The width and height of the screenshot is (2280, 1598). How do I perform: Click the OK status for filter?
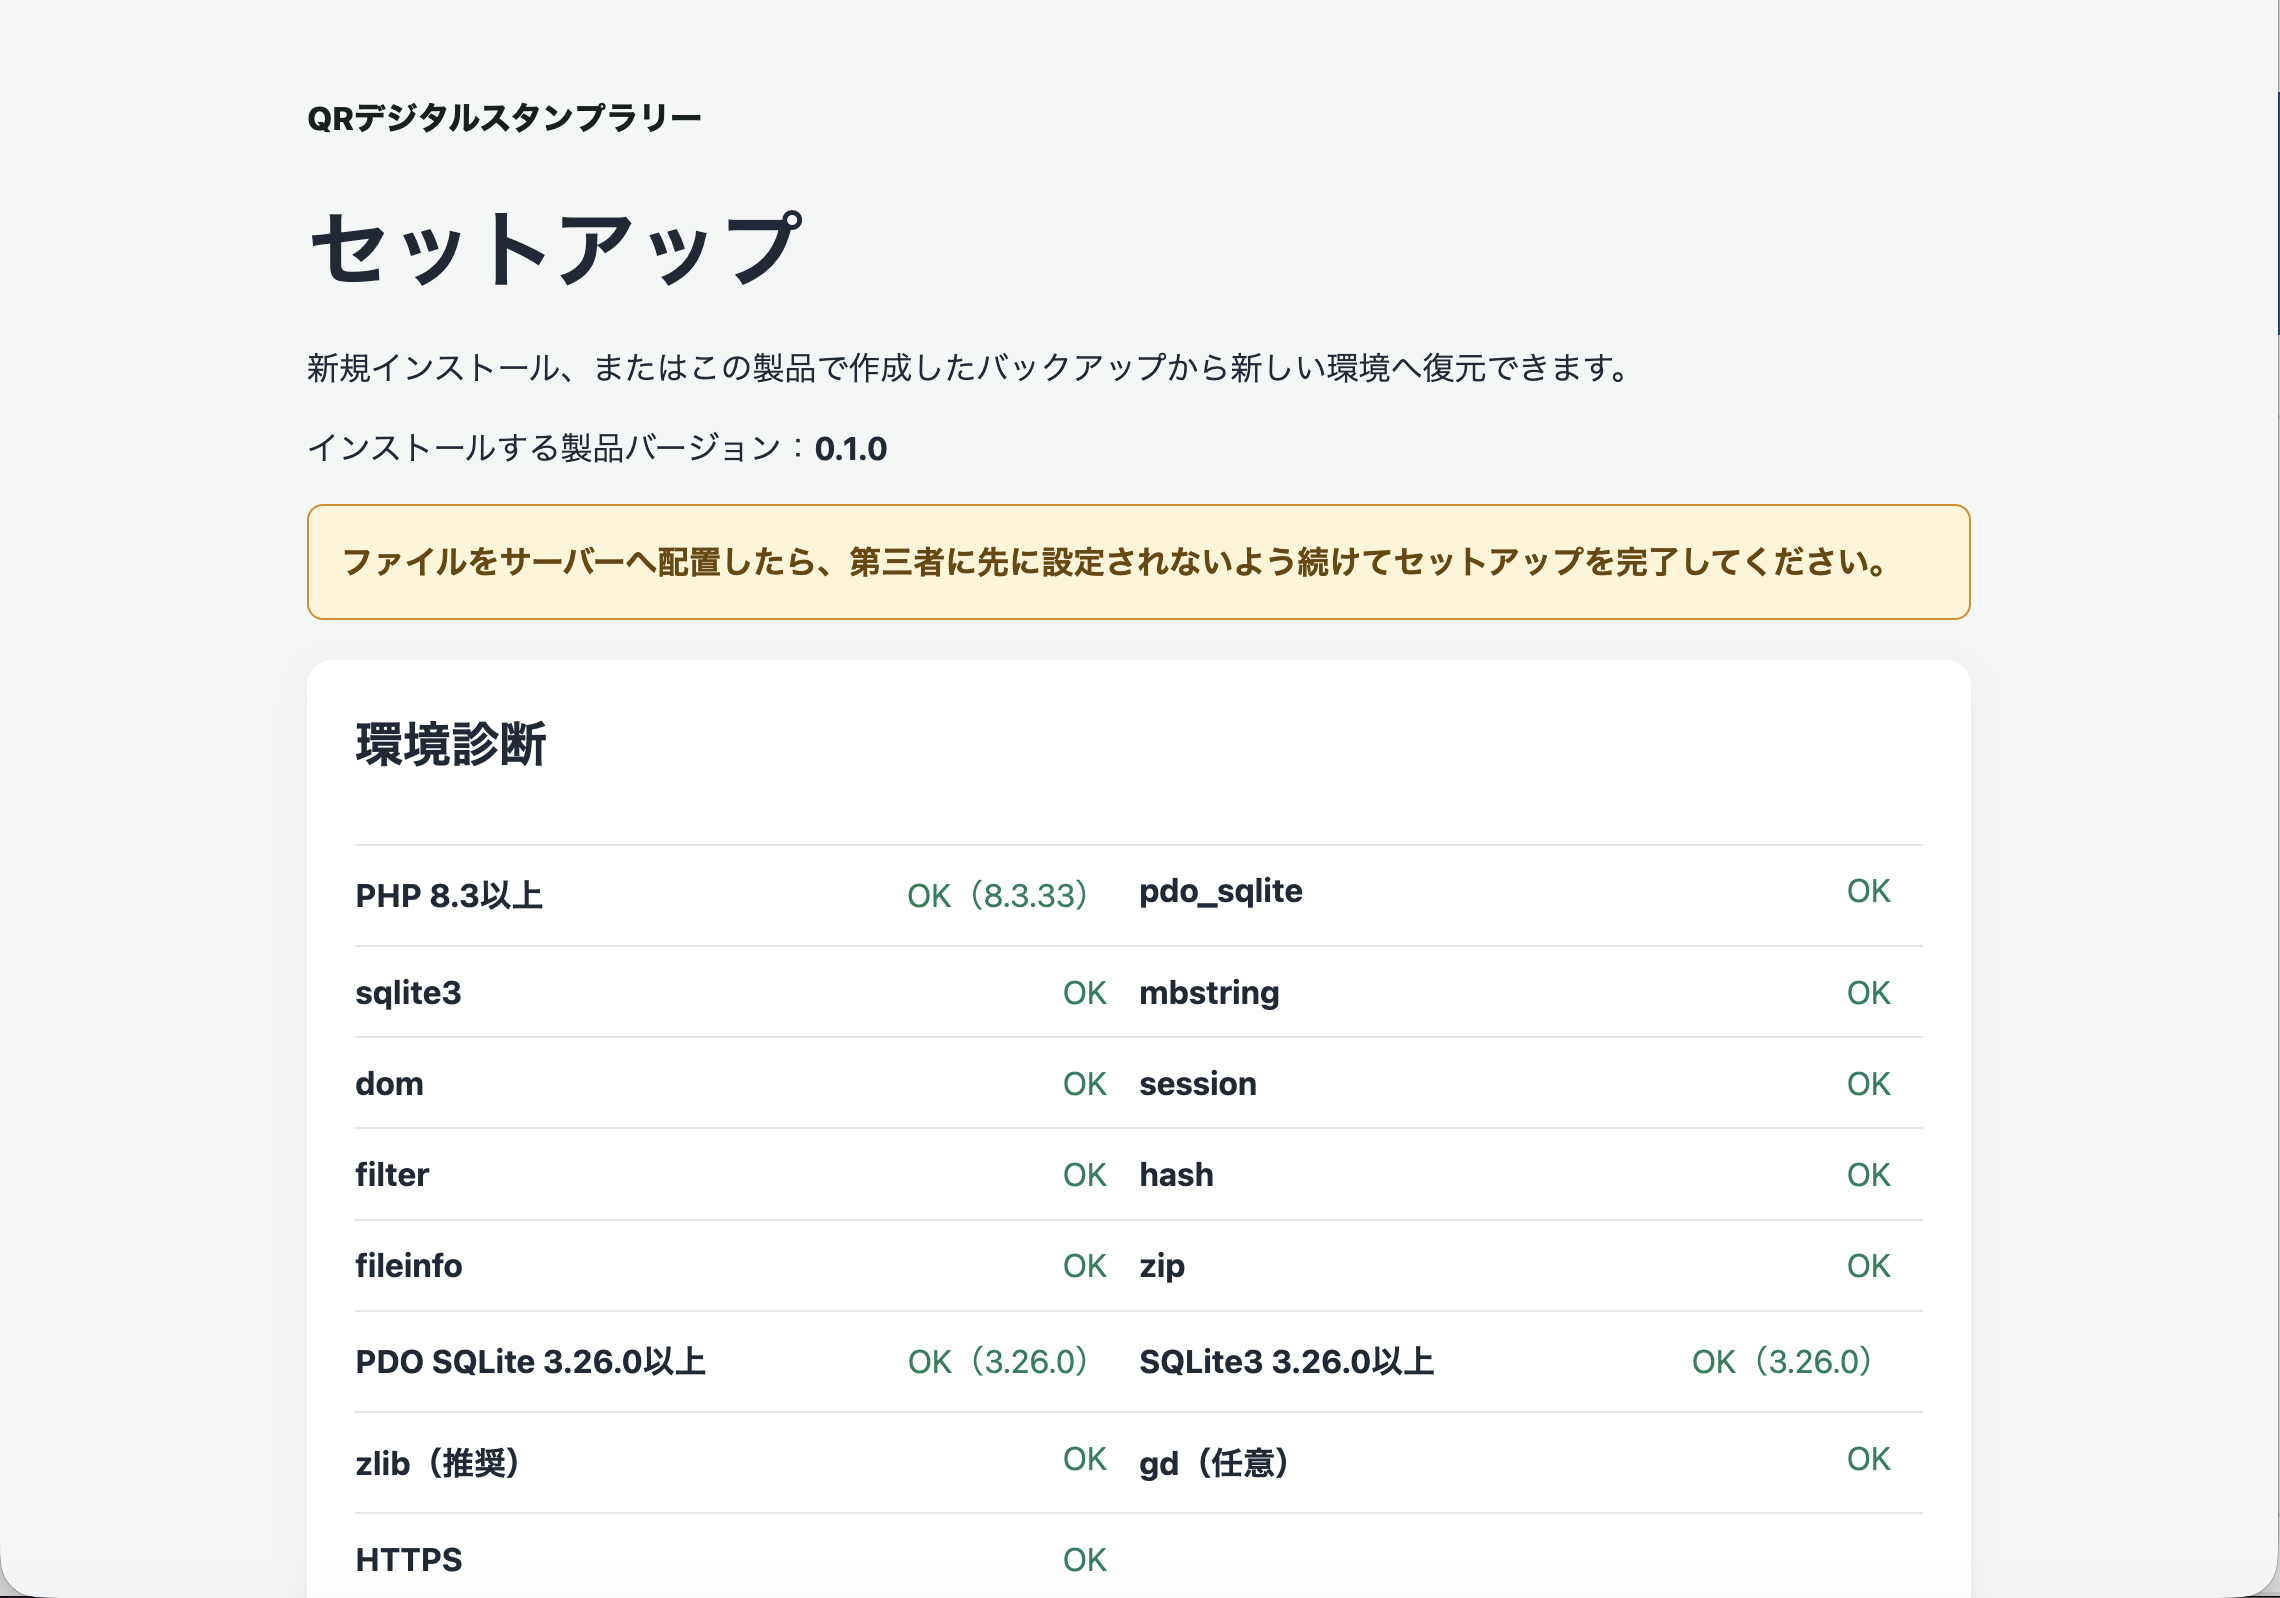click(1084, 1175)
